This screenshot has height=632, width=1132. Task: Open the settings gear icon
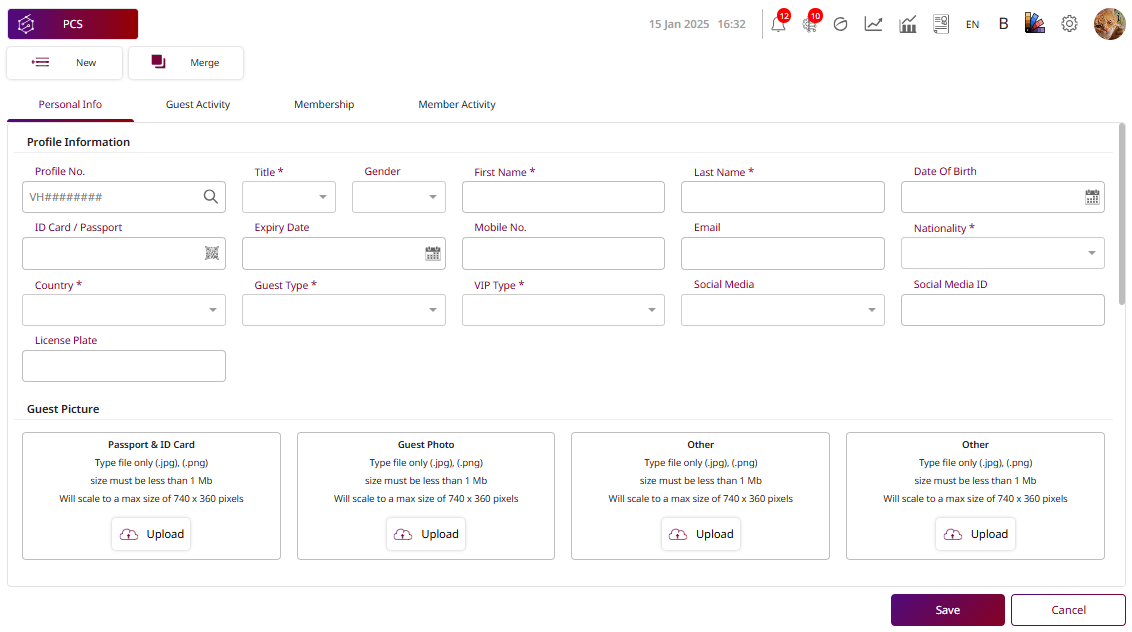click(1069, 24)
